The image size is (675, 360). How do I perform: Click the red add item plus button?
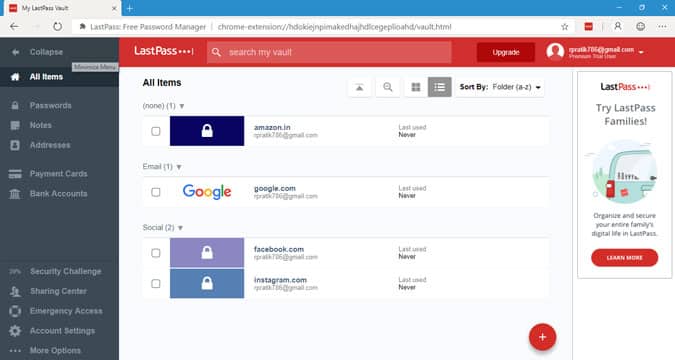coord(542,337)
